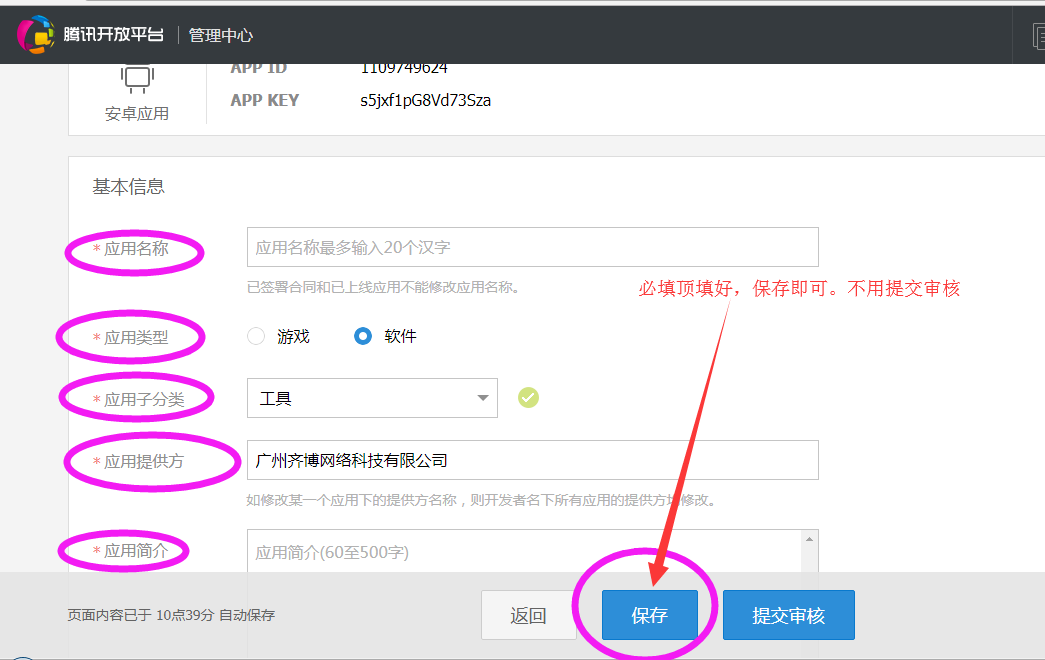The height and width of the screenshot is (660, 1045).
Task: Click inside the 应用简介 text area
Action: coord(525,552)
